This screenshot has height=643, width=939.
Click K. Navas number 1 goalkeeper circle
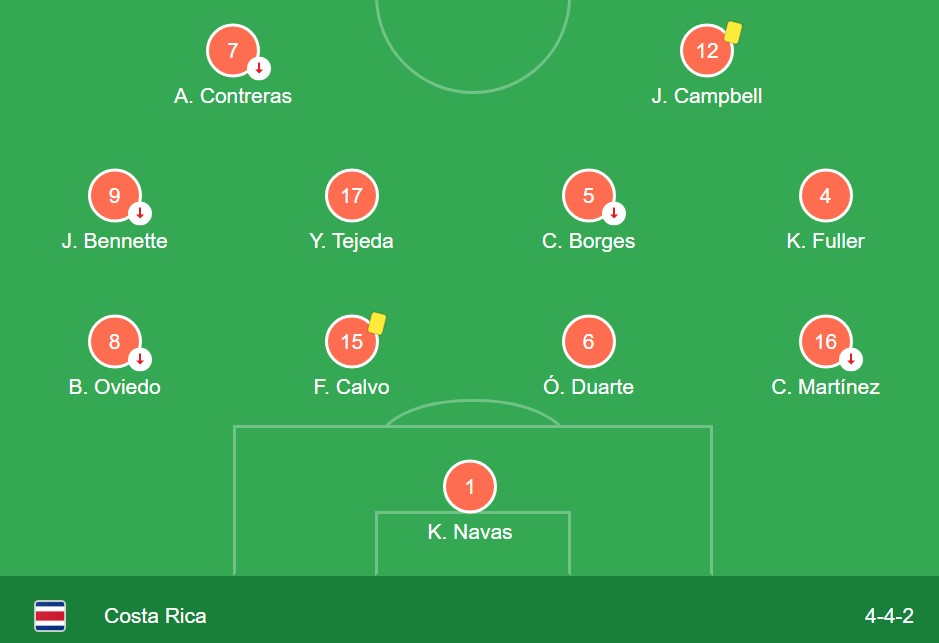470,486
